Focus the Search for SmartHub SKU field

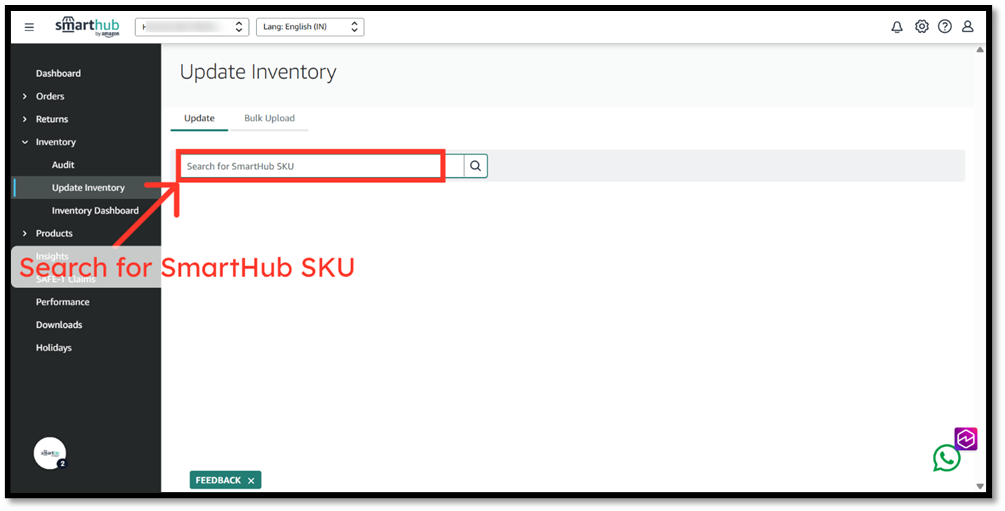coord(320,166)
